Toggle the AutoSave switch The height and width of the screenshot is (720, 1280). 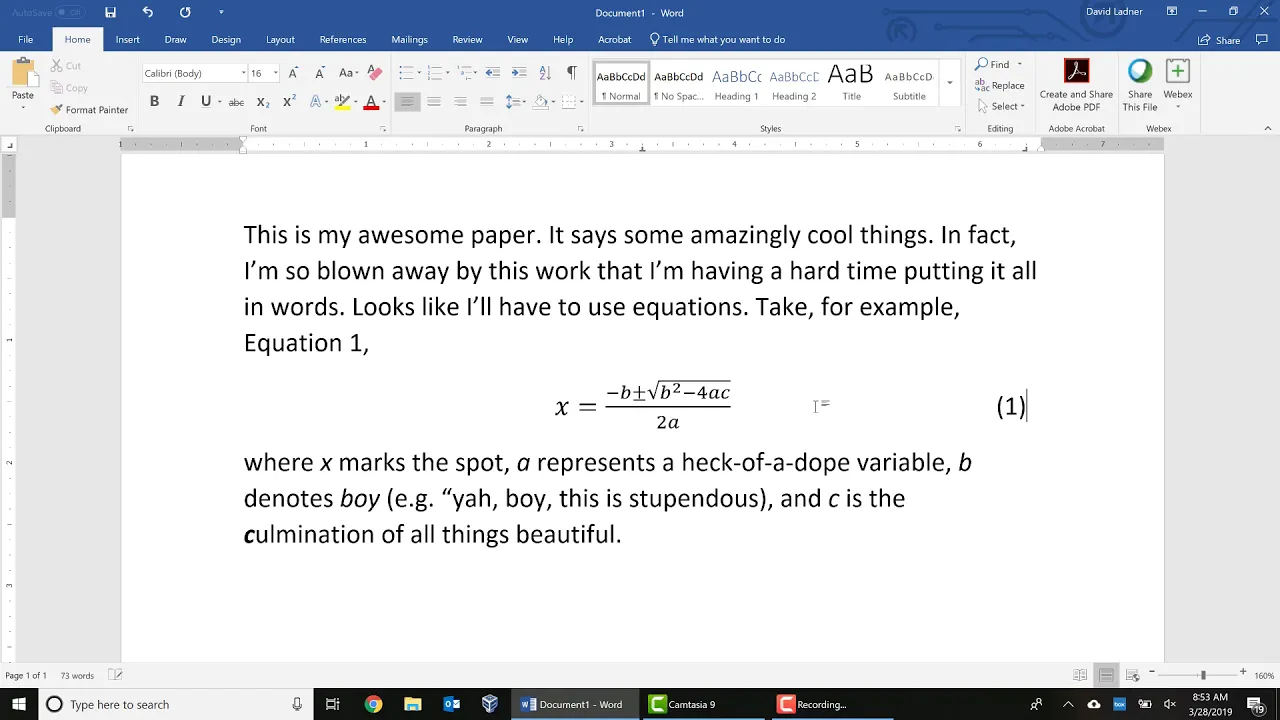coord(70,12)
